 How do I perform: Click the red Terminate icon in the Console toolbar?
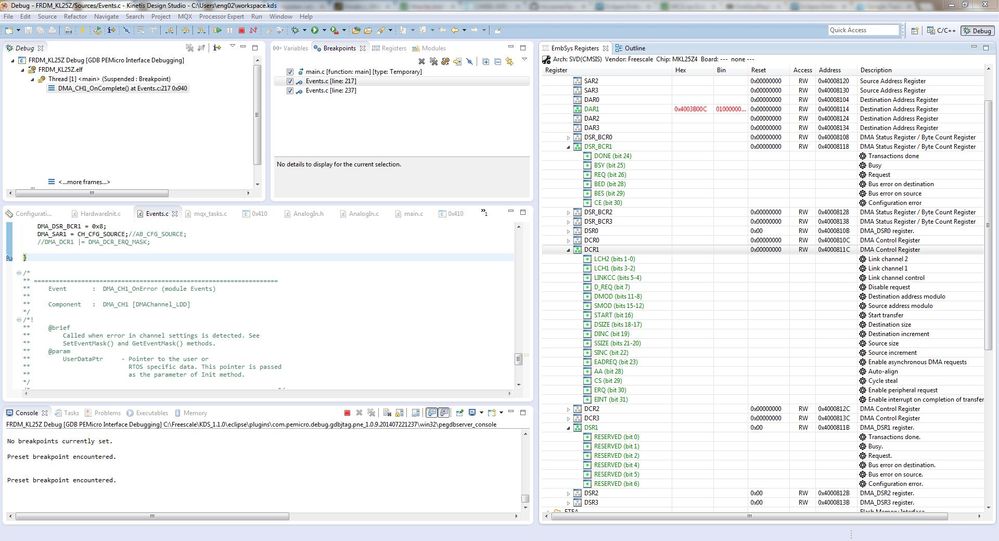click(x=347, y=413)
